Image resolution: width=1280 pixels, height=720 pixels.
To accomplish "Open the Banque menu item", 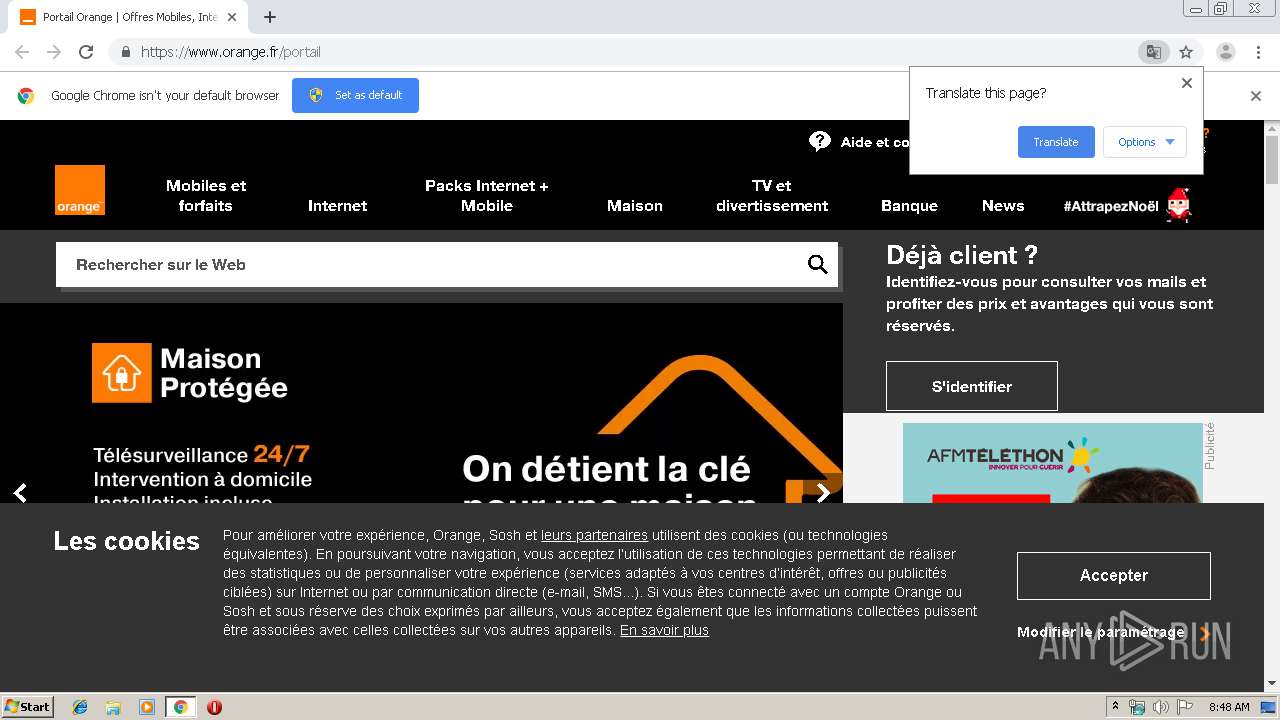I will 909,206.
